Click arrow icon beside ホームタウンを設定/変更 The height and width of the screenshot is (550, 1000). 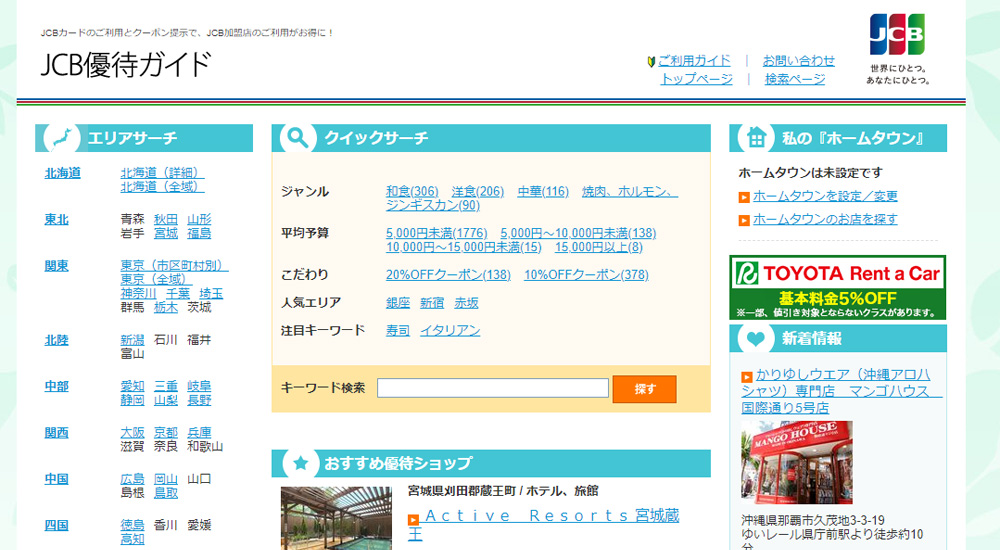tap(744, 197)
